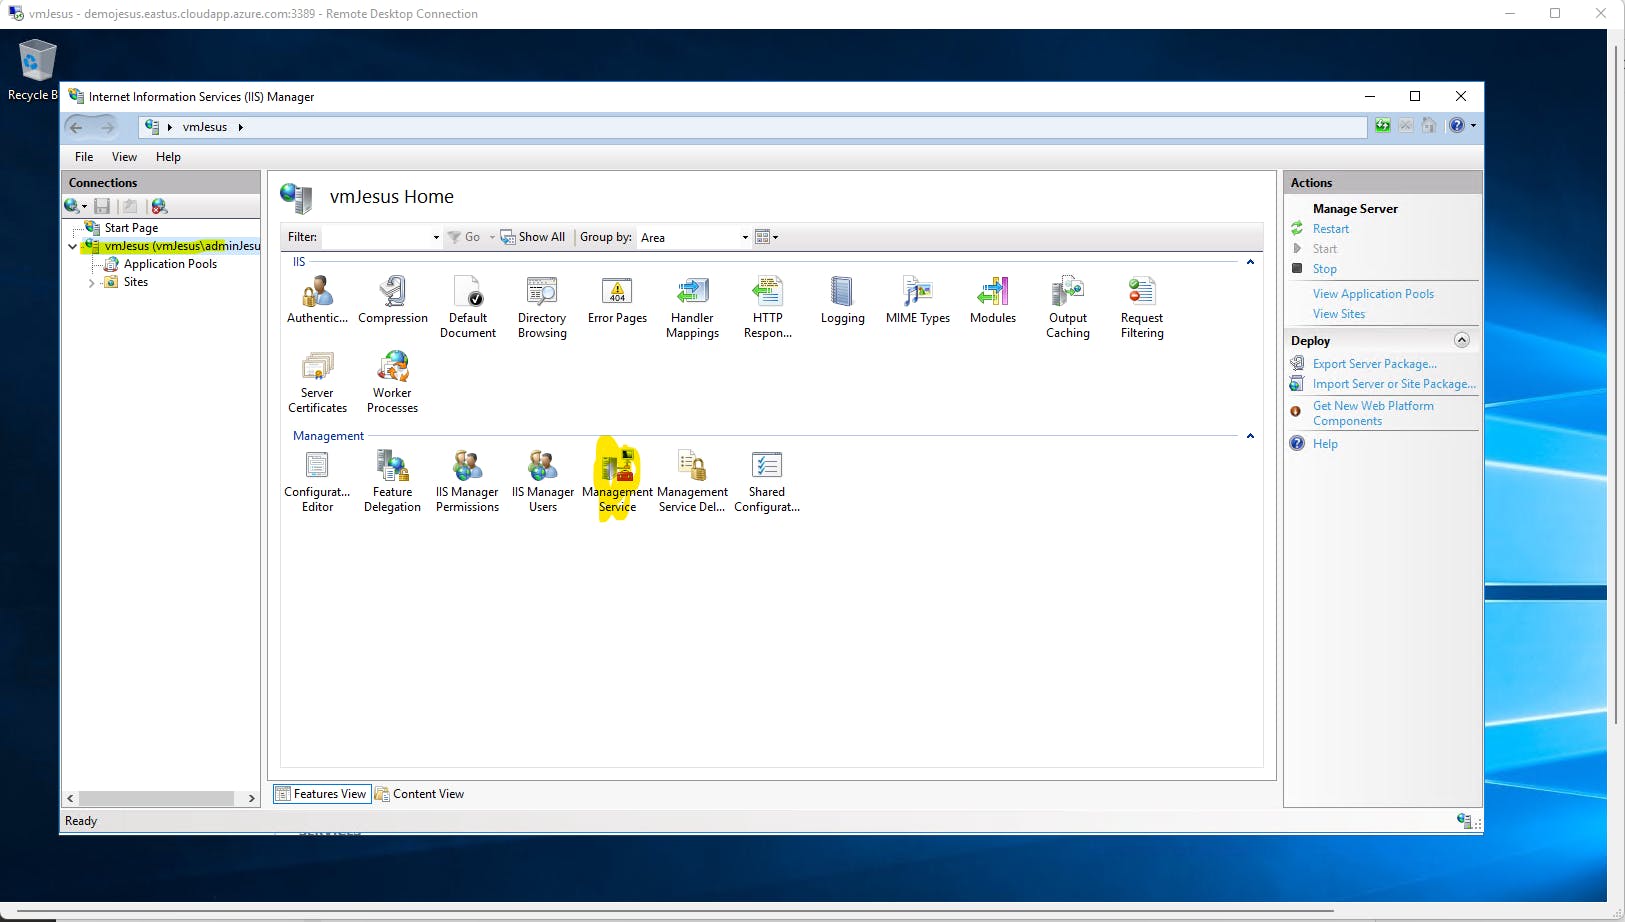
Task: Open Feature Delegation
Action: [392, 481]
